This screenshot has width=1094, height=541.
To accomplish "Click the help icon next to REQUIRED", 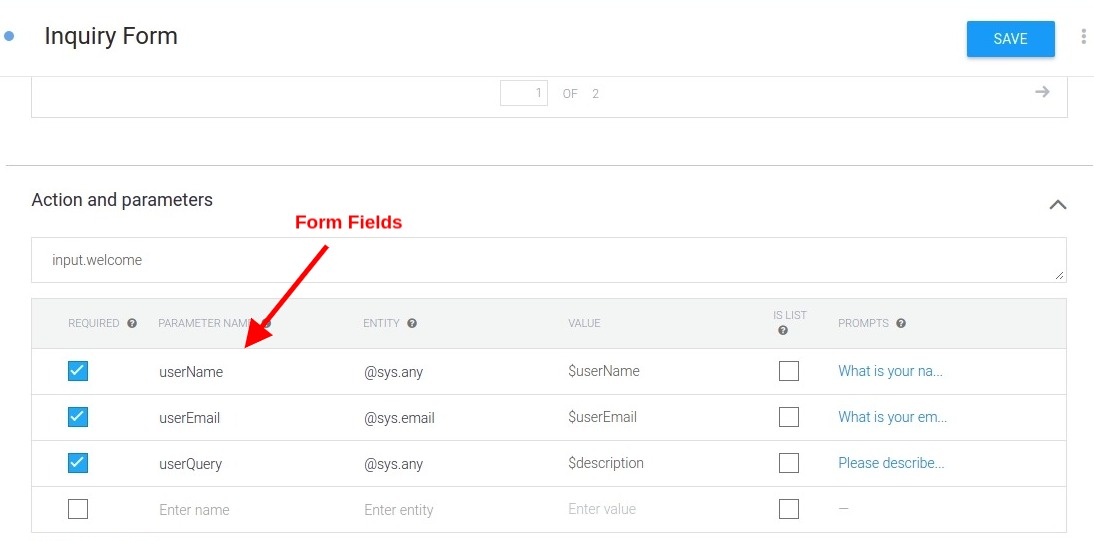I will (x=132, y=324).
